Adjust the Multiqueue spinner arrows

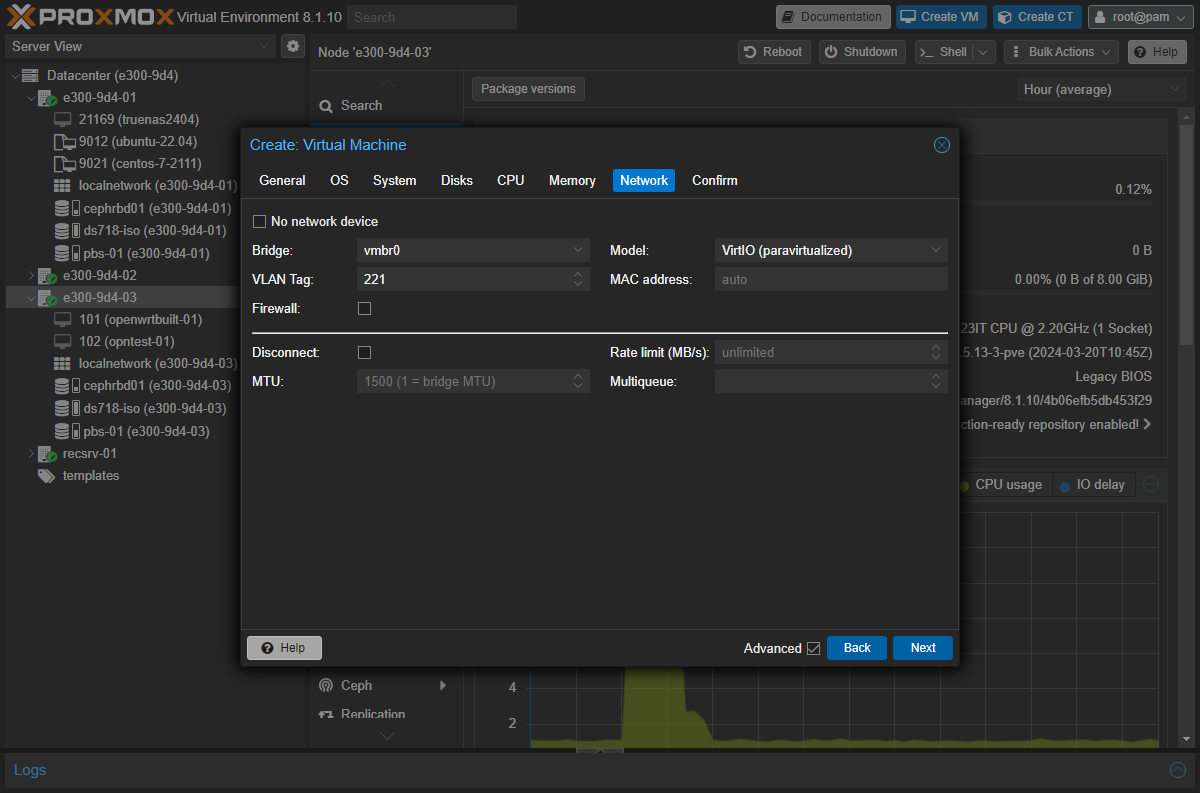coord(936,381)
